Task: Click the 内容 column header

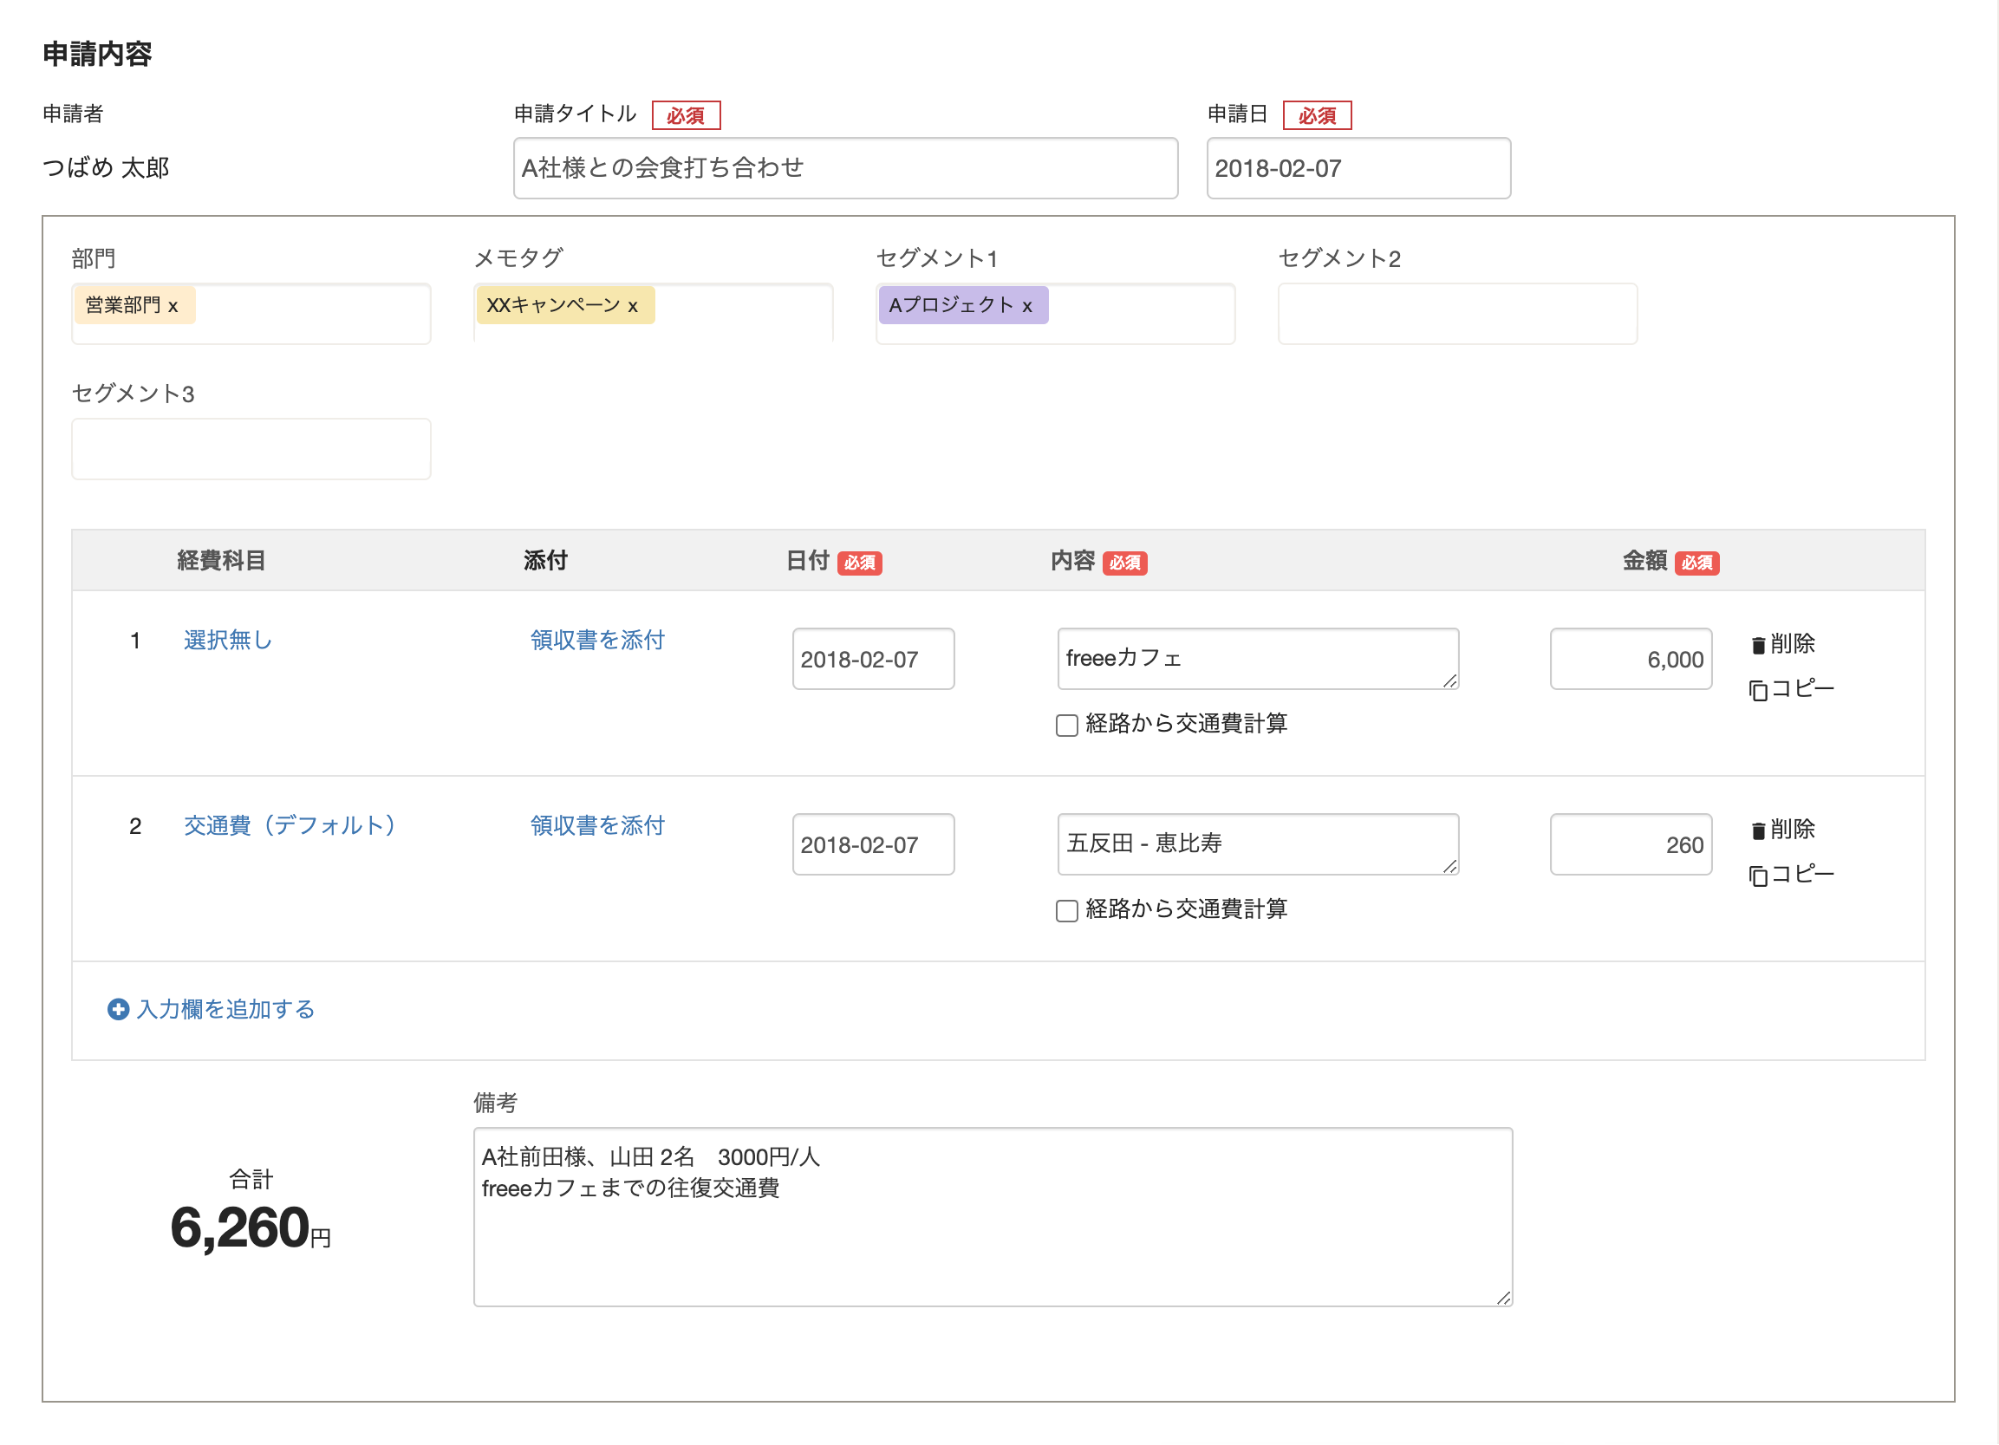Action: point(1073,561)
